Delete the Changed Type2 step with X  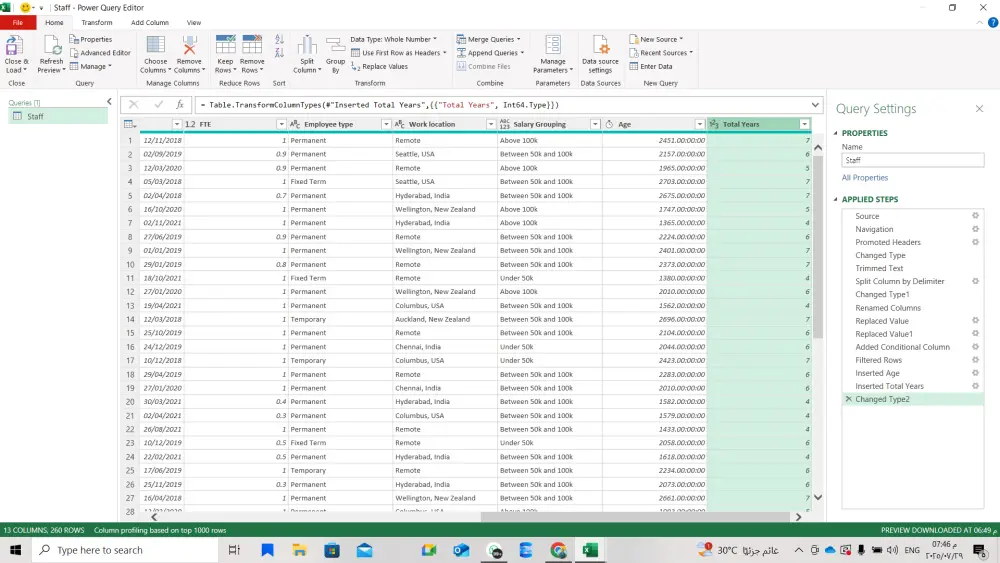[848, 399]
